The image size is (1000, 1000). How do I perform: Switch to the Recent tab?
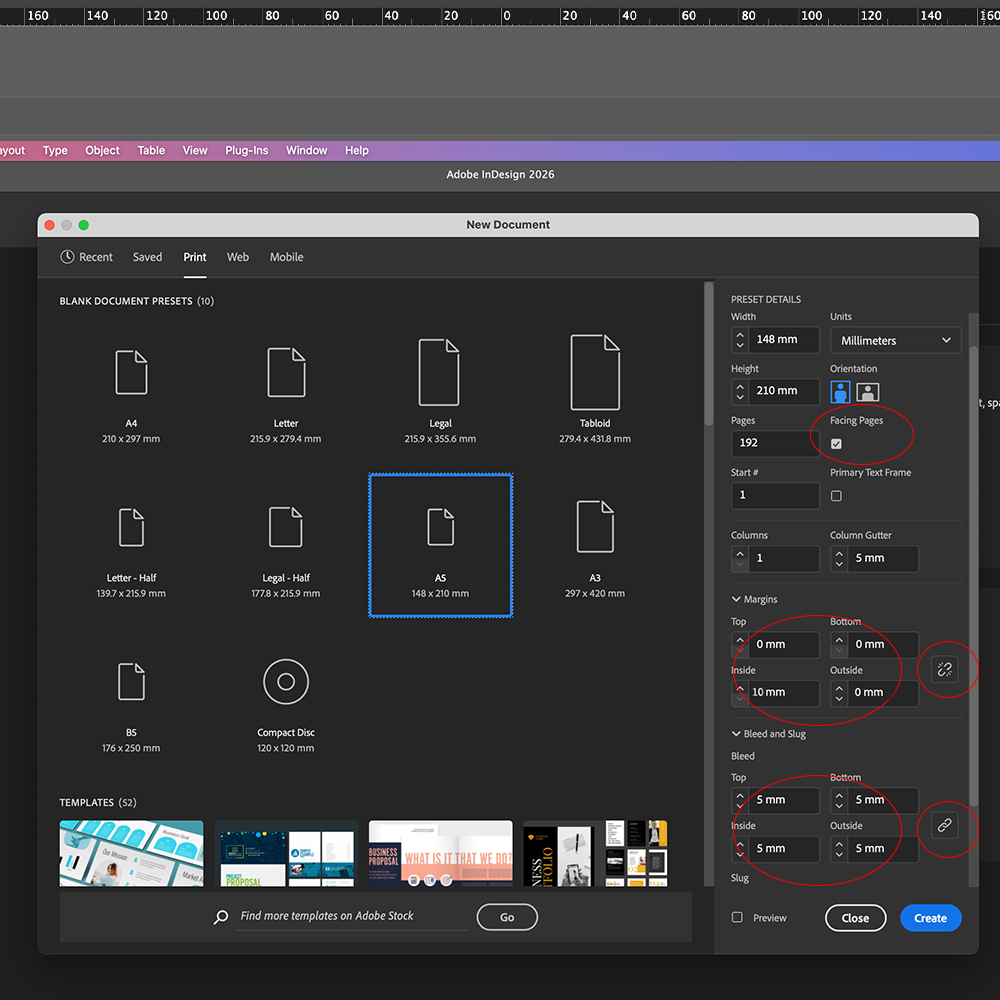[86, 257]
